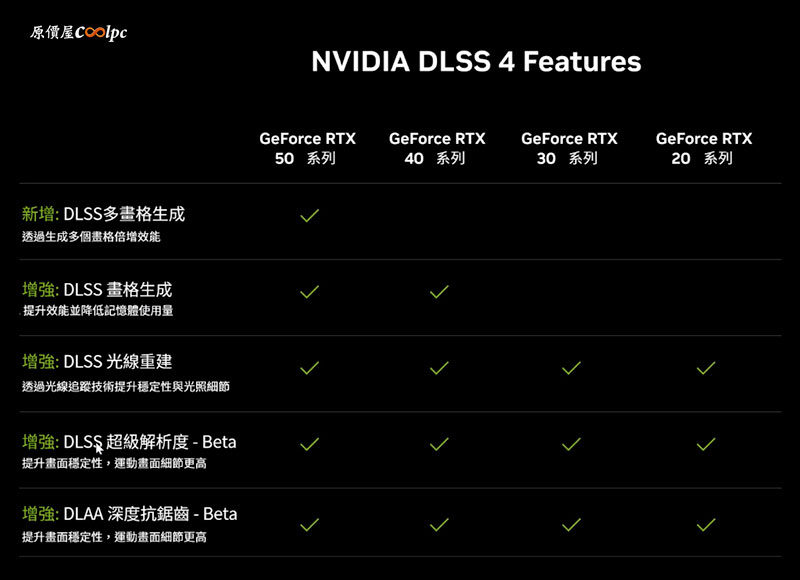Click RTX 40 checkmark for DLSS超級解析度
The image size is (800, 580).
439,444
